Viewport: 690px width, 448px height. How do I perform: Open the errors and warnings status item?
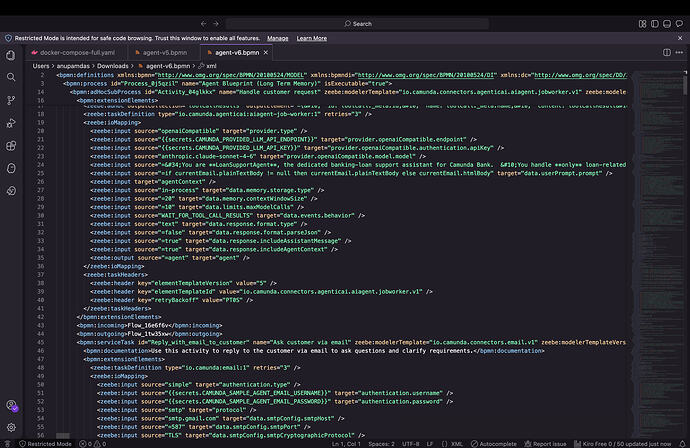(x=93, y=444)
